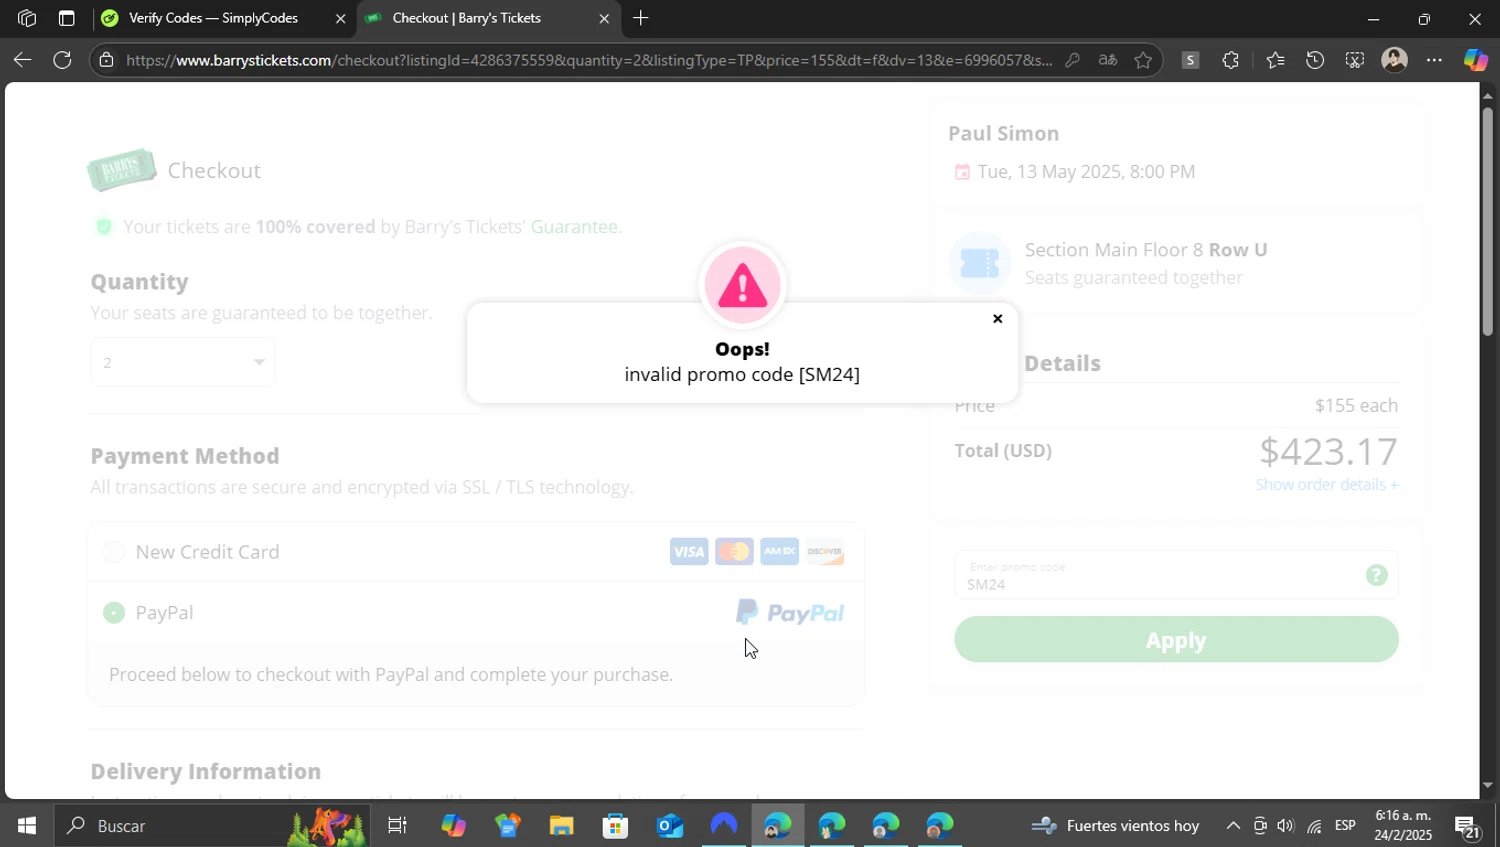Open the notification center

pos(1467,826)
